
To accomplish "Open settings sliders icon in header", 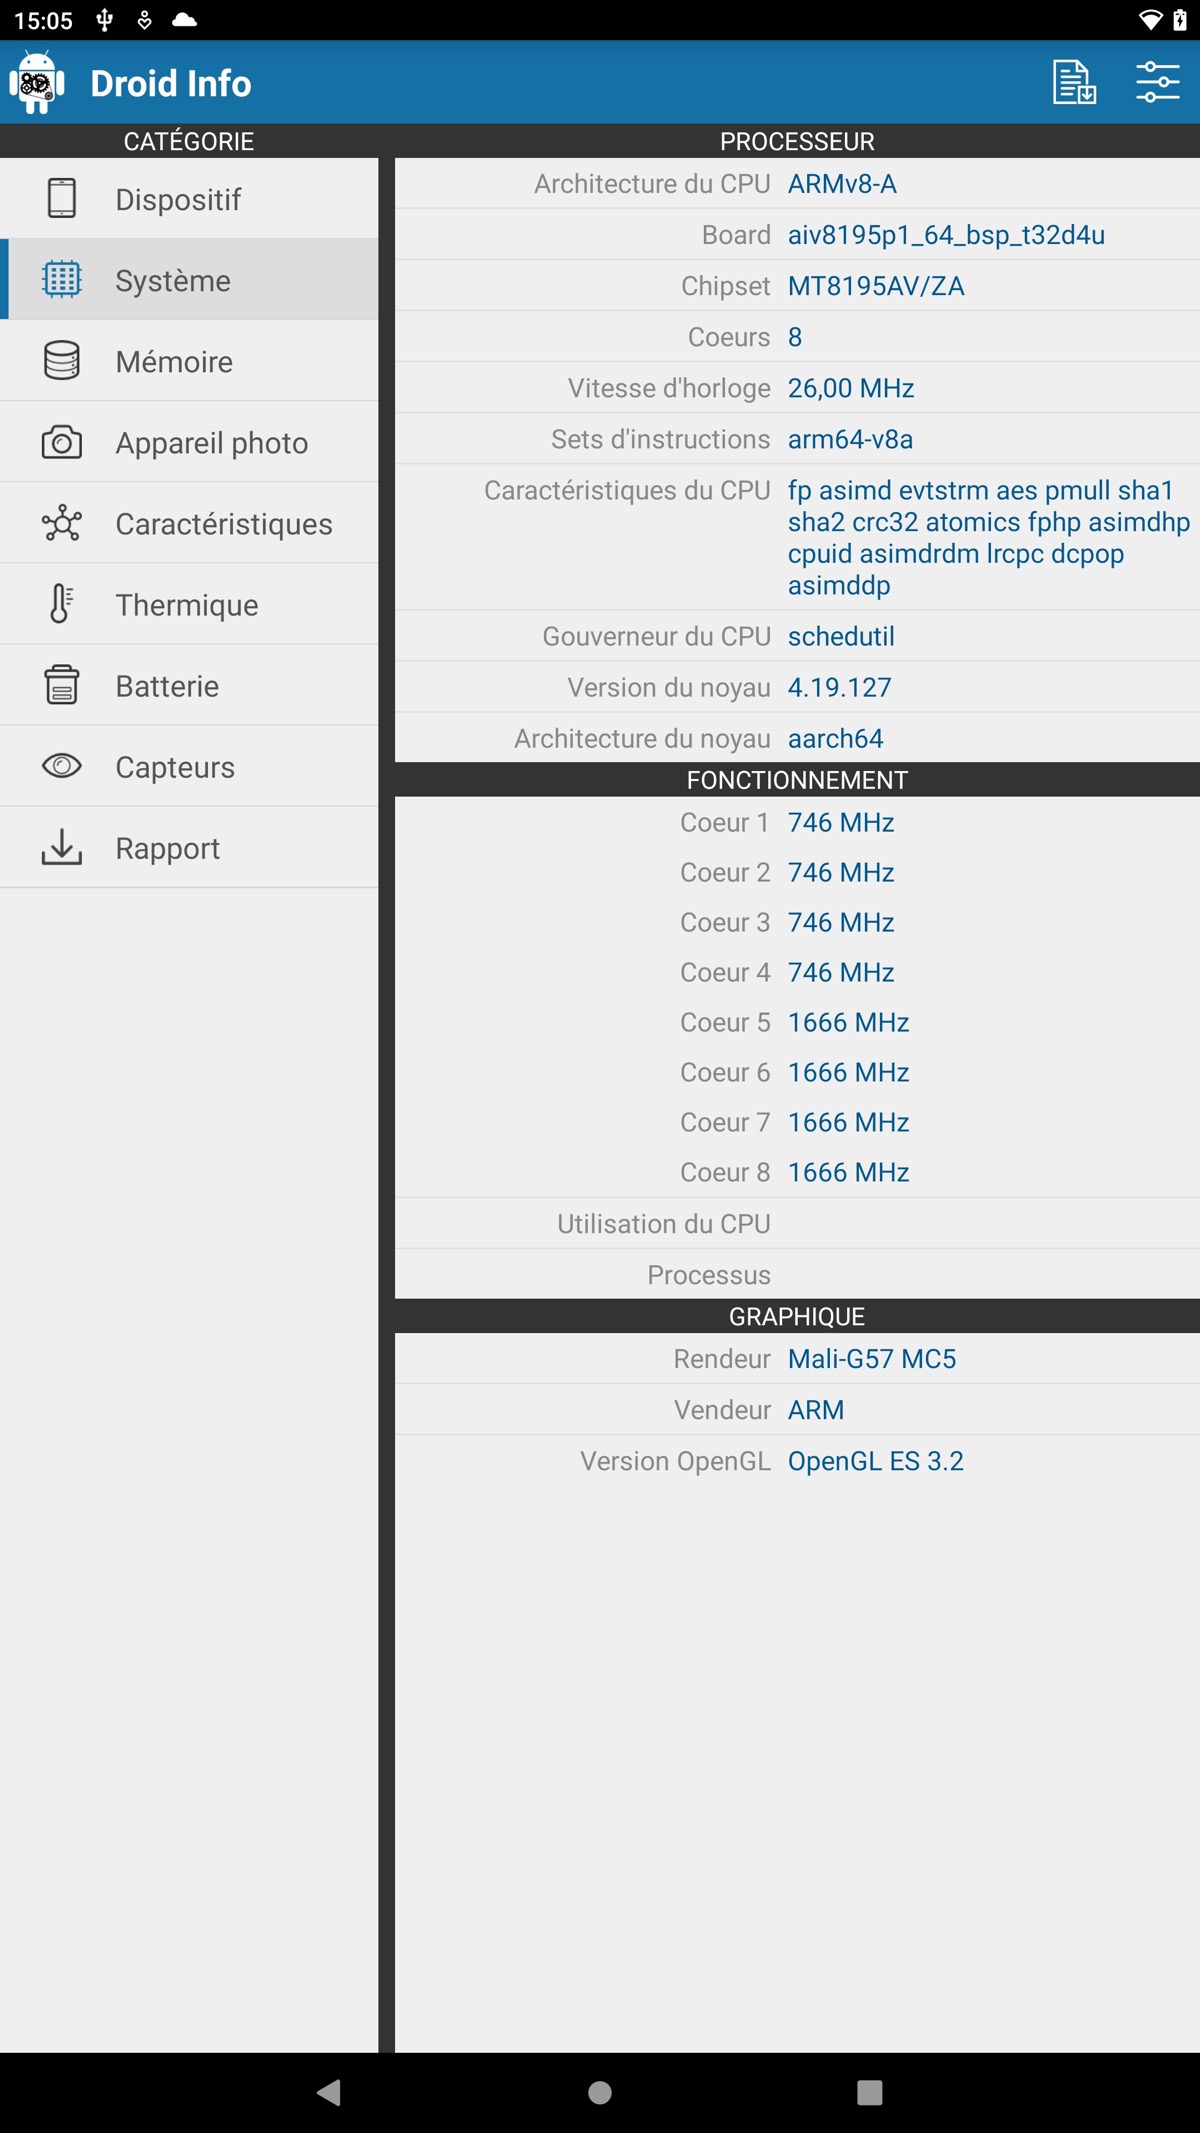I will coord(1157,82).
